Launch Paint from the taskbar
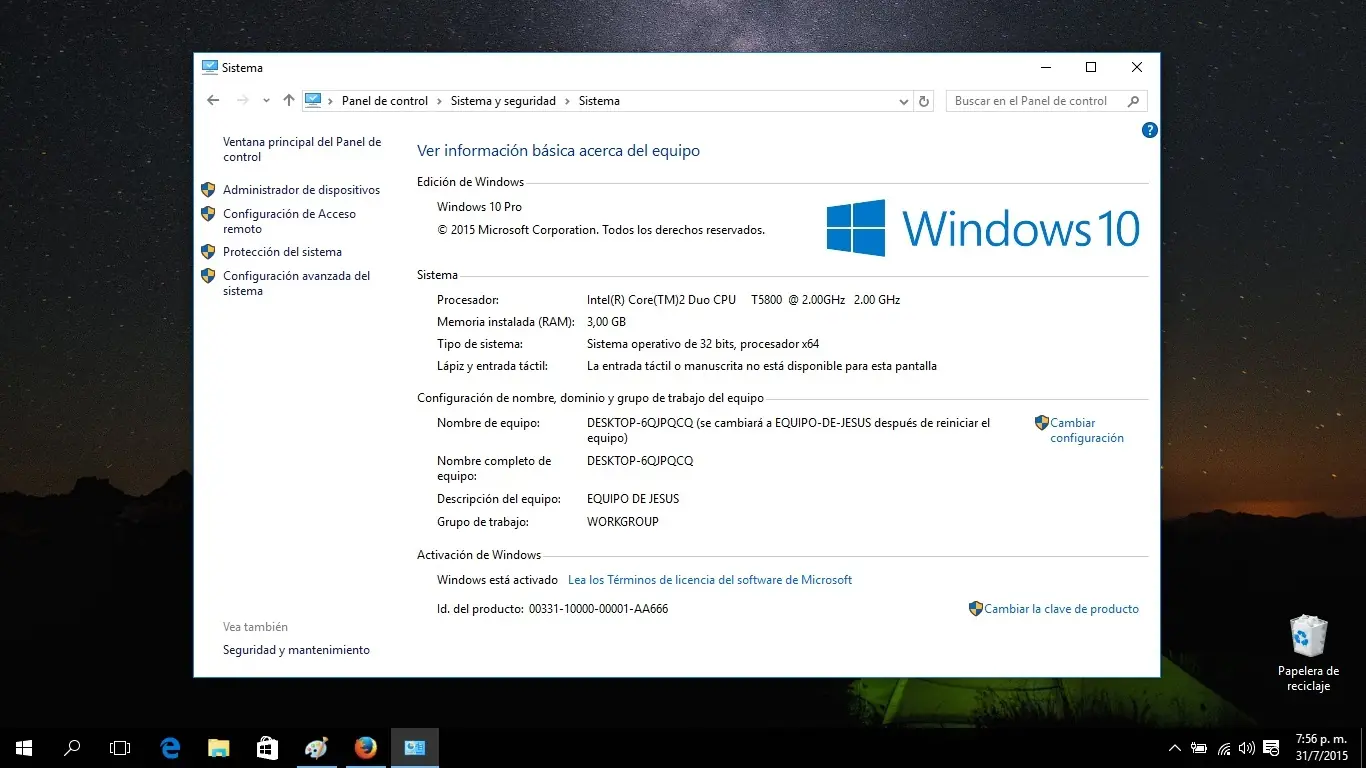The image size is (1366, 768). point(316,747)
